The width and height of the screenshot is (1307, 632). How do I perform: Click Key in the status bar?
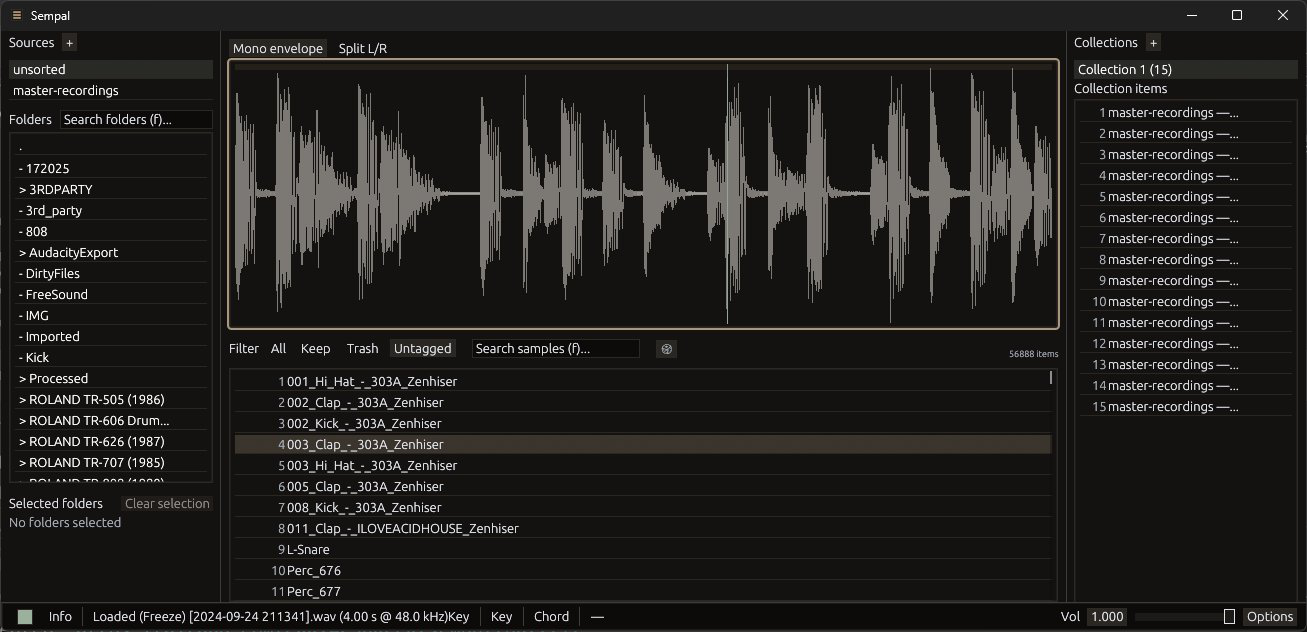click(x=501, y=616)
